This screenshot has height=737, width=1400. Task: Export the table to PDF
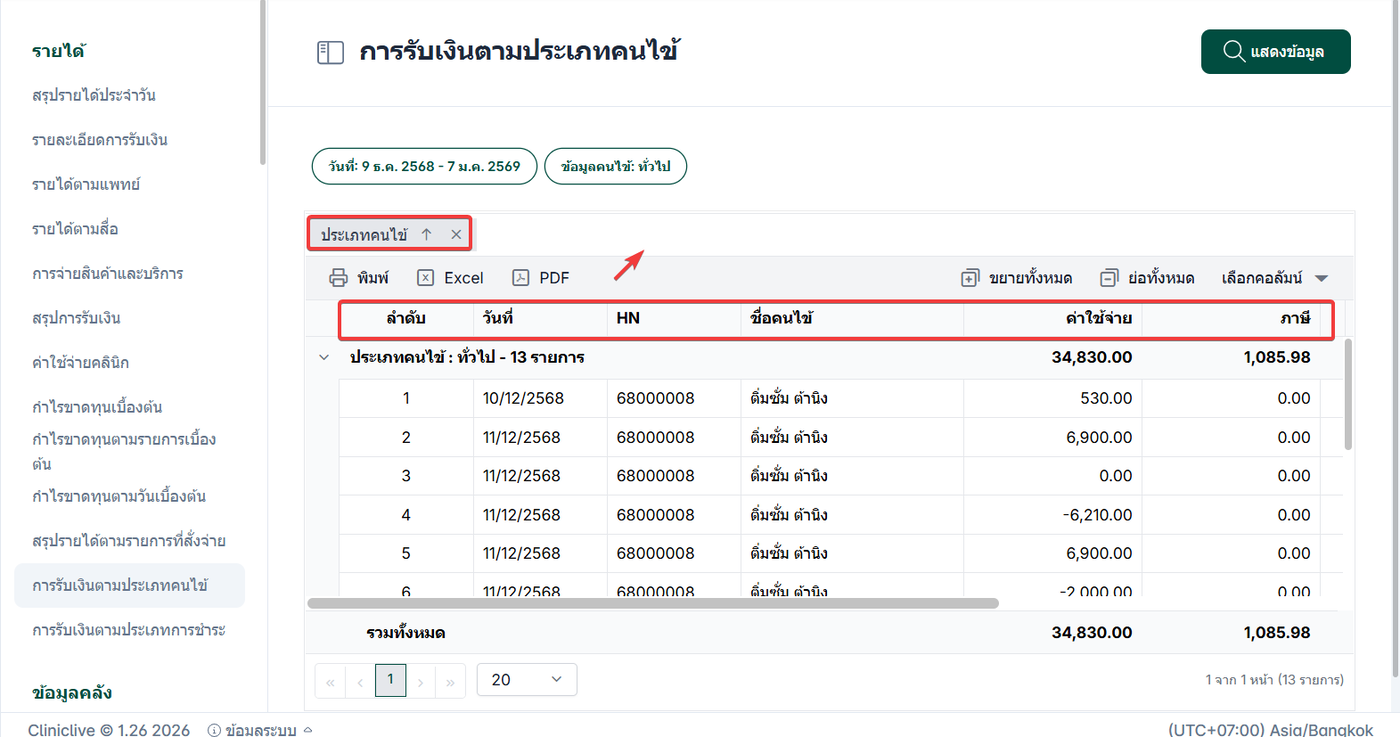pos(541,278)
